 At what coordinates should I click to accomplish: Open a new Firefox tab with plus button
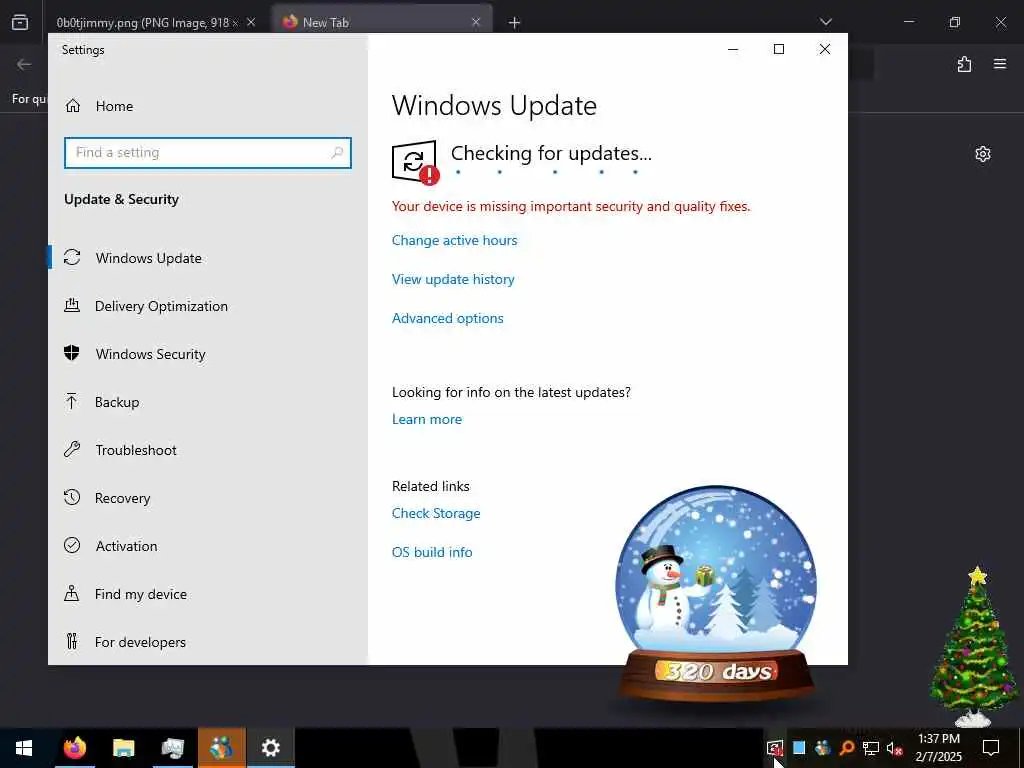tap(515, 23)
